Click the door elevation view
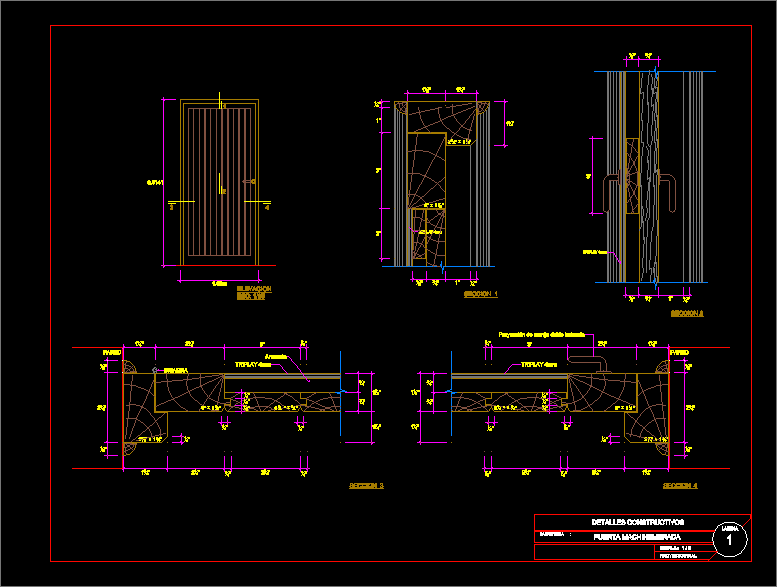Image resolution: width=777 pixels, height=587 pixels. coord(220,182)
